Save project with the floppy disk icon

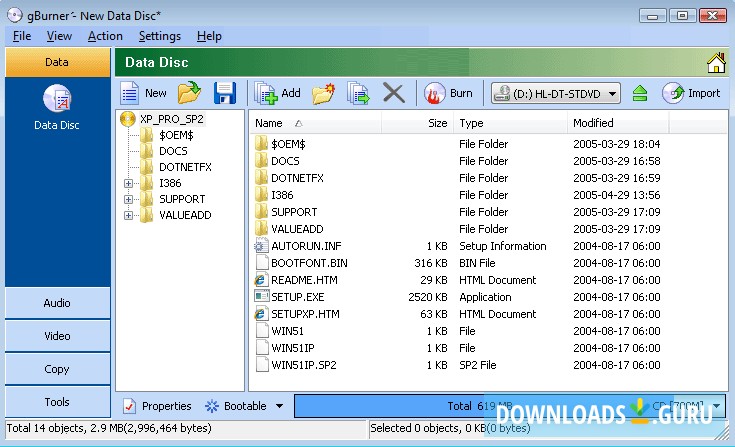pos(225,93)
